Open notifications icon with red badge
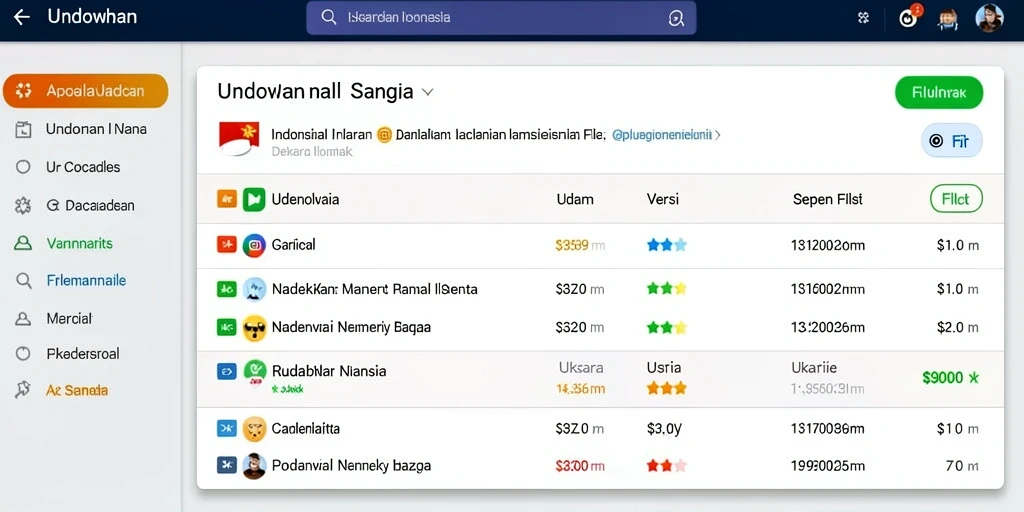 [x=908, y=18]
